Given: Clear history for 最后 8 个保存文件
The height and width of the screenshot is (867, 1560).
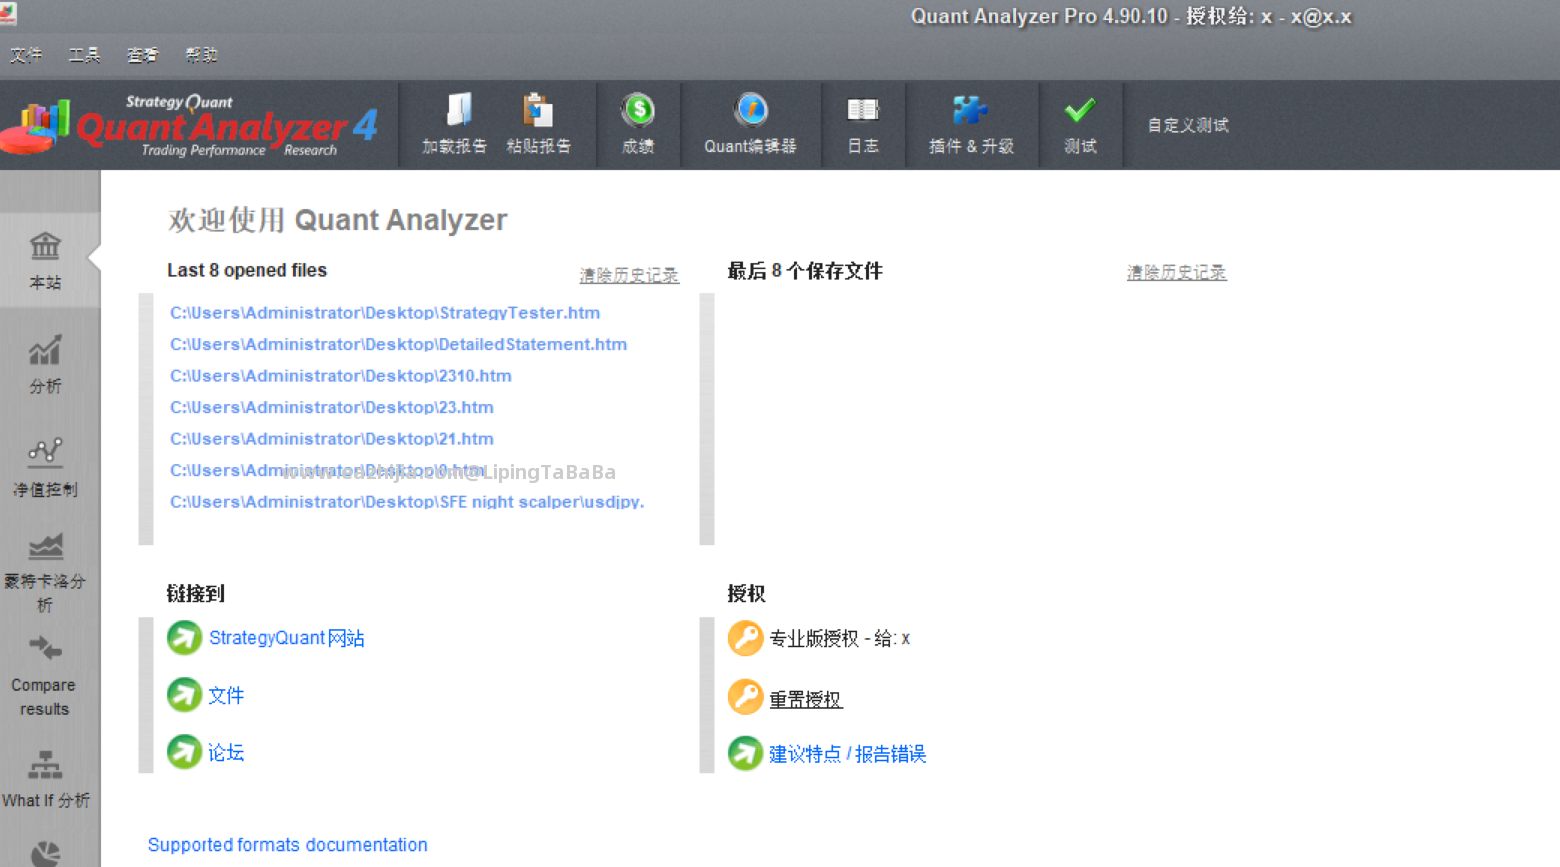Looking at the screenshot, I should [1176, 272].
